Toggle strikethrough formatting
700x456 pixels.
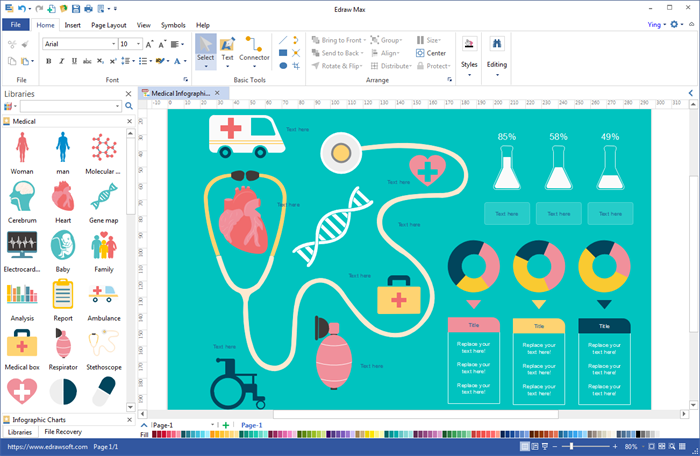point(87,61)
